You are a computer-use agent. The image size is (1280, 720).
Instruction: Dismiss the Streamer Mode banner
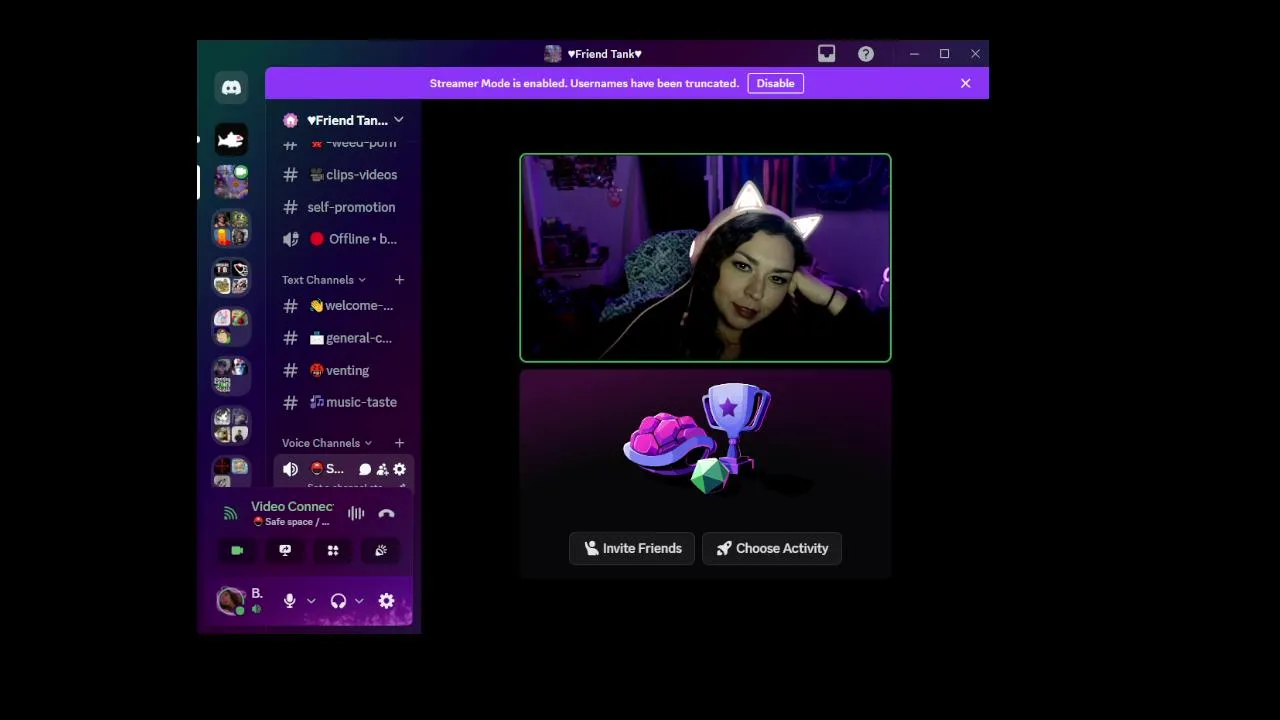[x=966, y=84]
